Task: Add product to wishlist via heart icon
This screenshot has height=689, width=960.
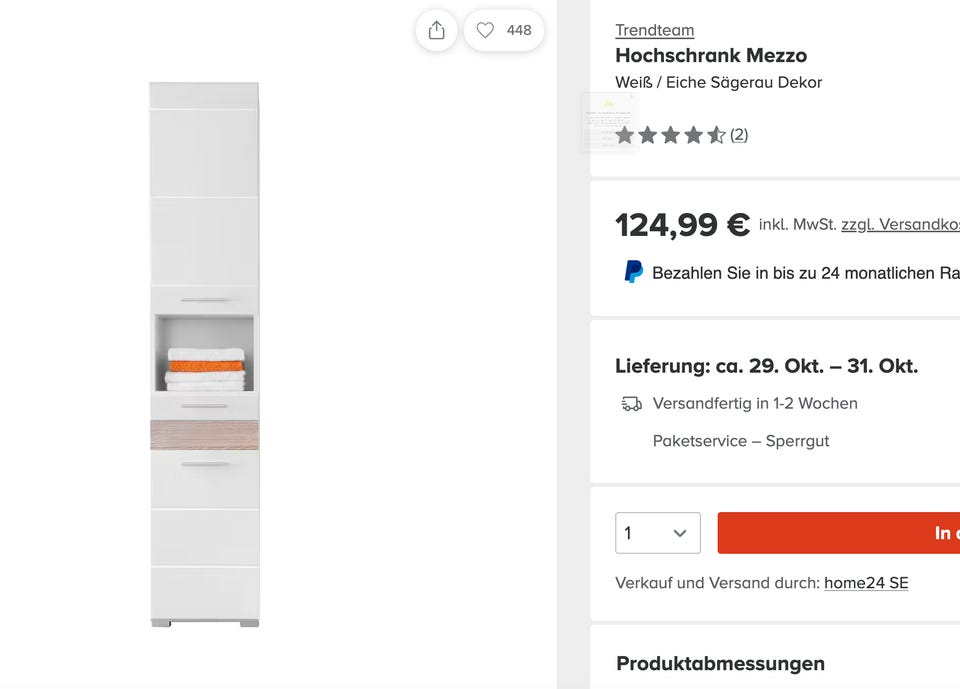Action: point(485,31)
